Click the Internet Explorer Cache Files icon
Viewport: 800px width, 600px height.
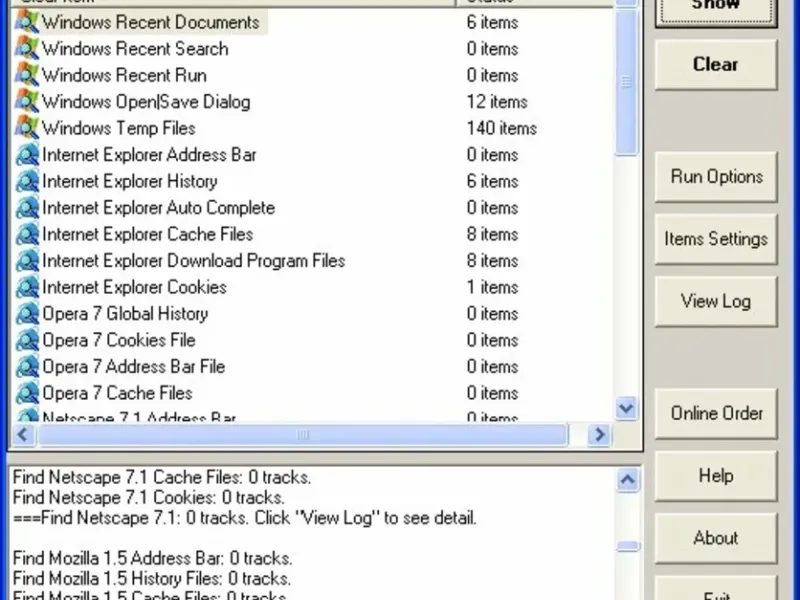point(27,234)
